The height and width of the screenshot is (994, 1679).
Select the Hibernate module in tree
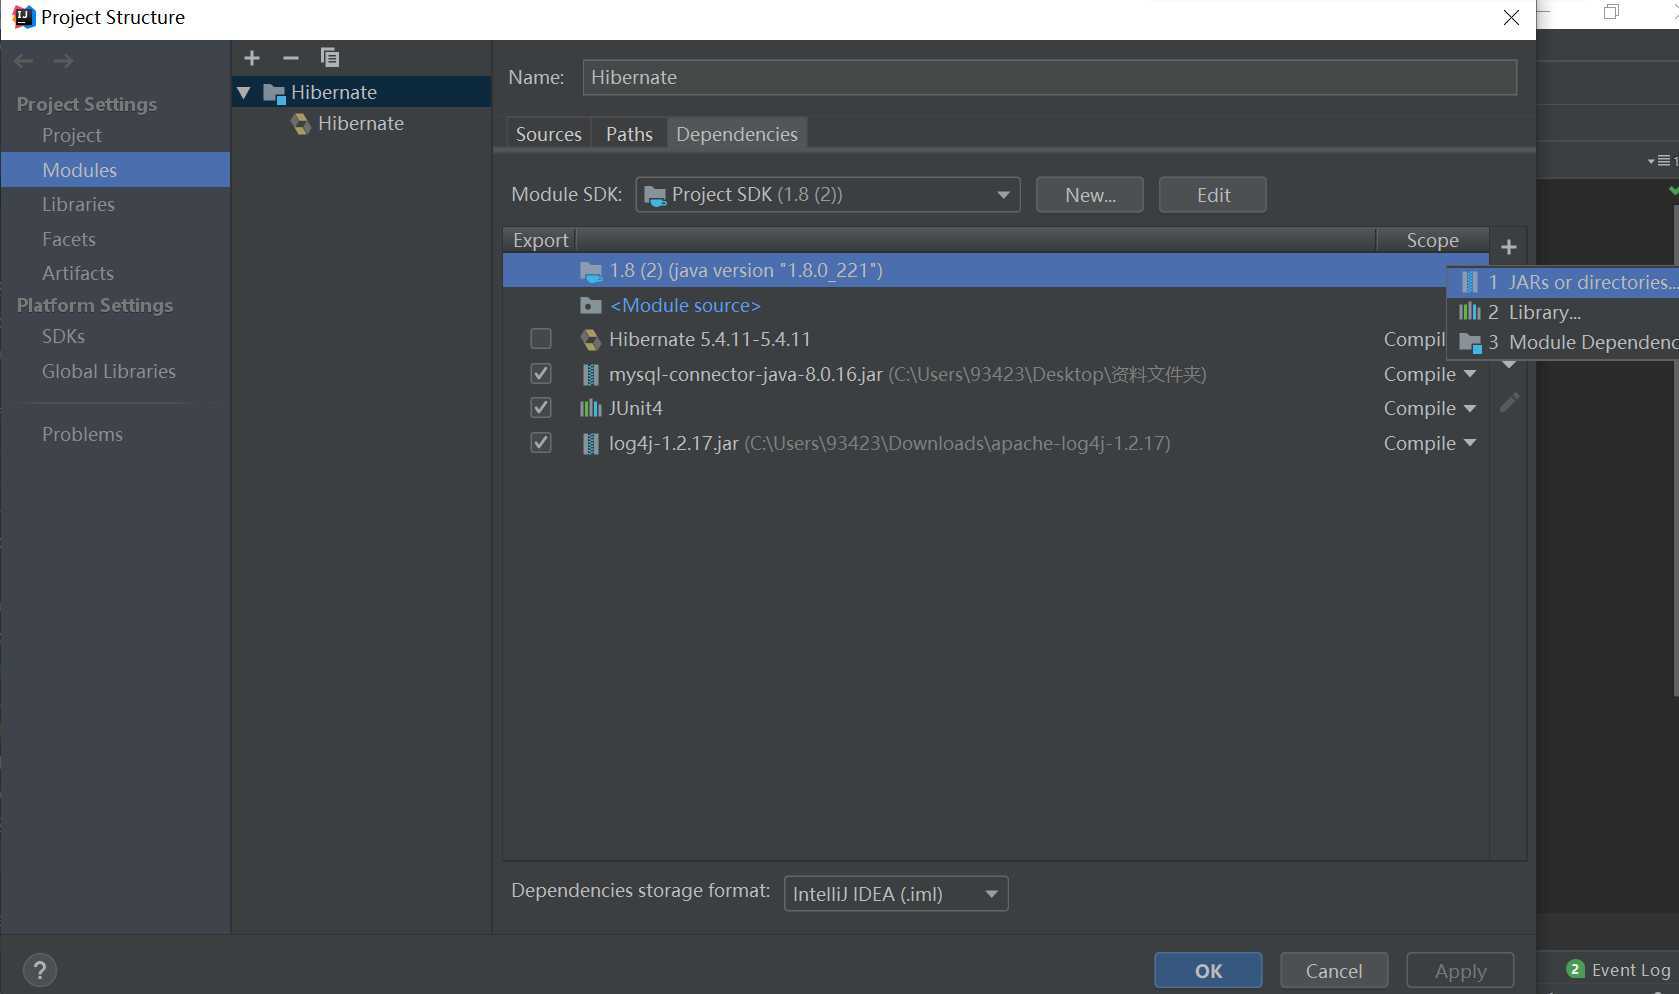click(362, 92)
